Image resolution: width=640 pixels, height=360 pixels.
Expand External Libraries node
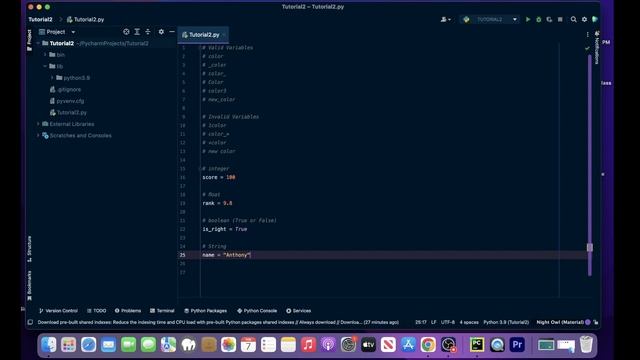click(38, 124)
